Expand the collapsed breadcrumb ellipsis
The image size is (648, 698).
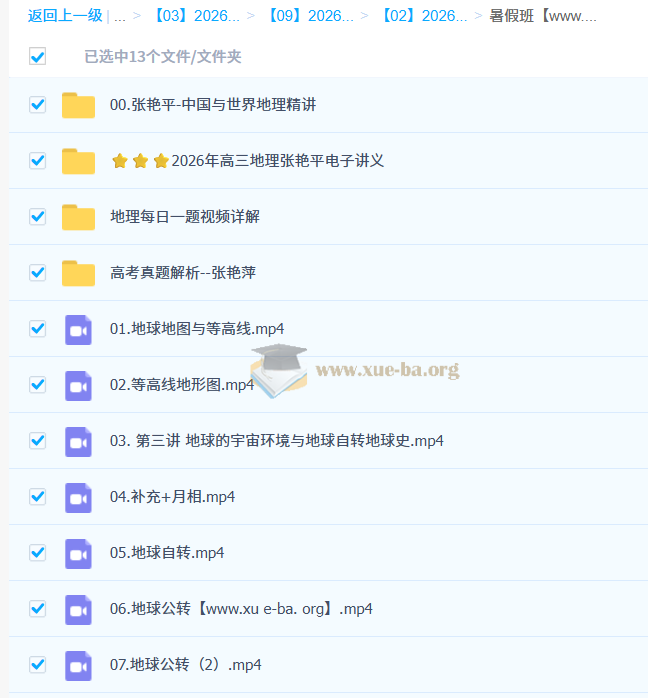point(120,16)
